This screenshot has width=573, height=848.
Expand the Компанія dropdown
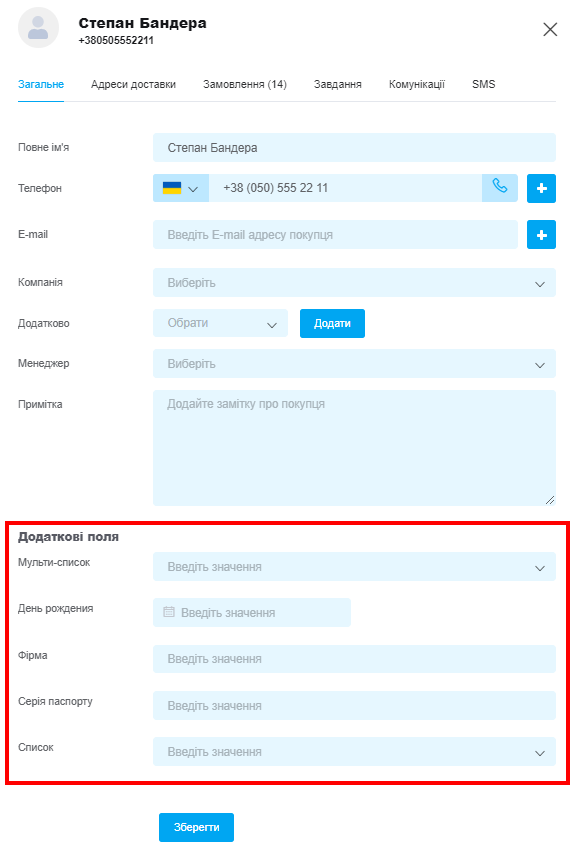[x=354, y=283]
